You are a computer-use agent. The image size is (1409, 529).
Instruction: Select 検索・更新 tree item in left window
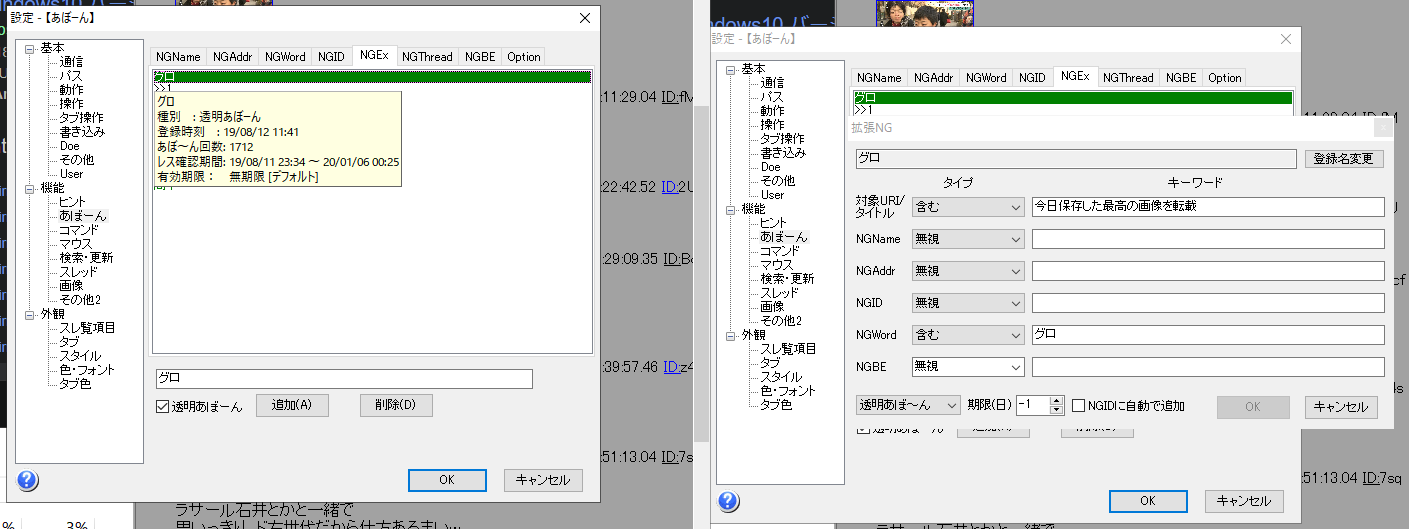[86, 258]
